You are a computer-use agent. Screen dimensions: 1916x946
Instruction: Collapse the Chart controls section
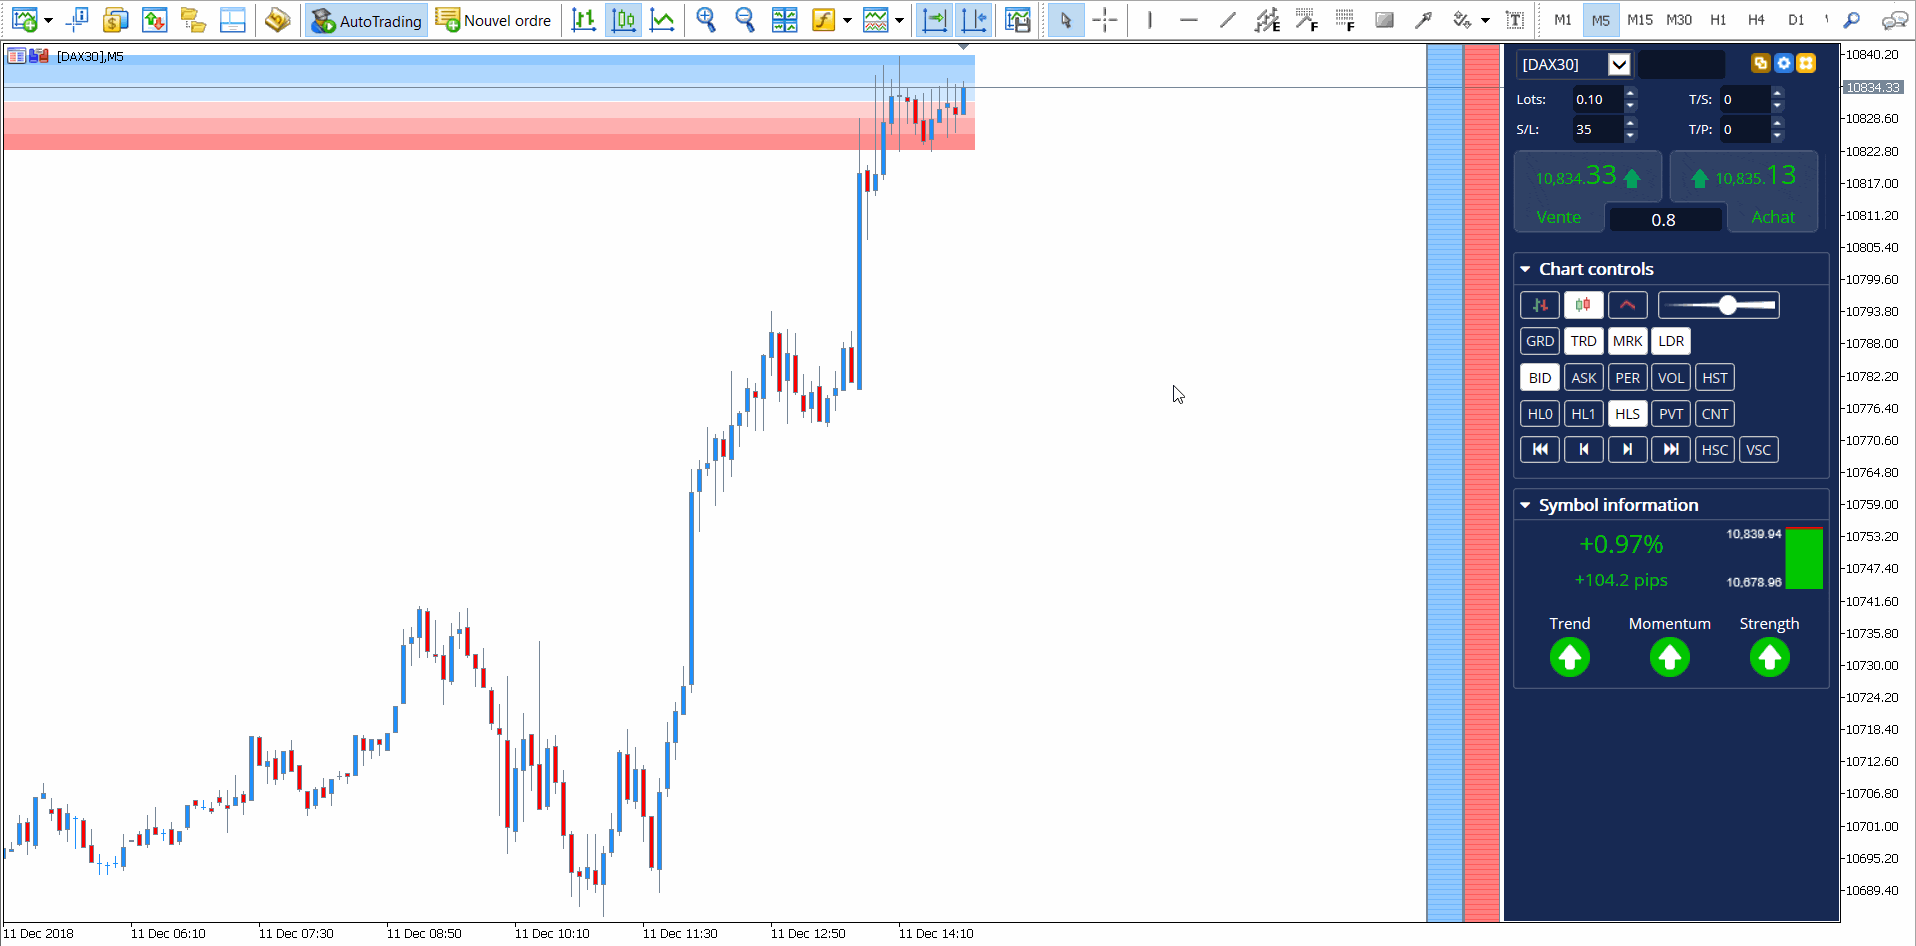pyautogui.click(x=1525, y=269)
